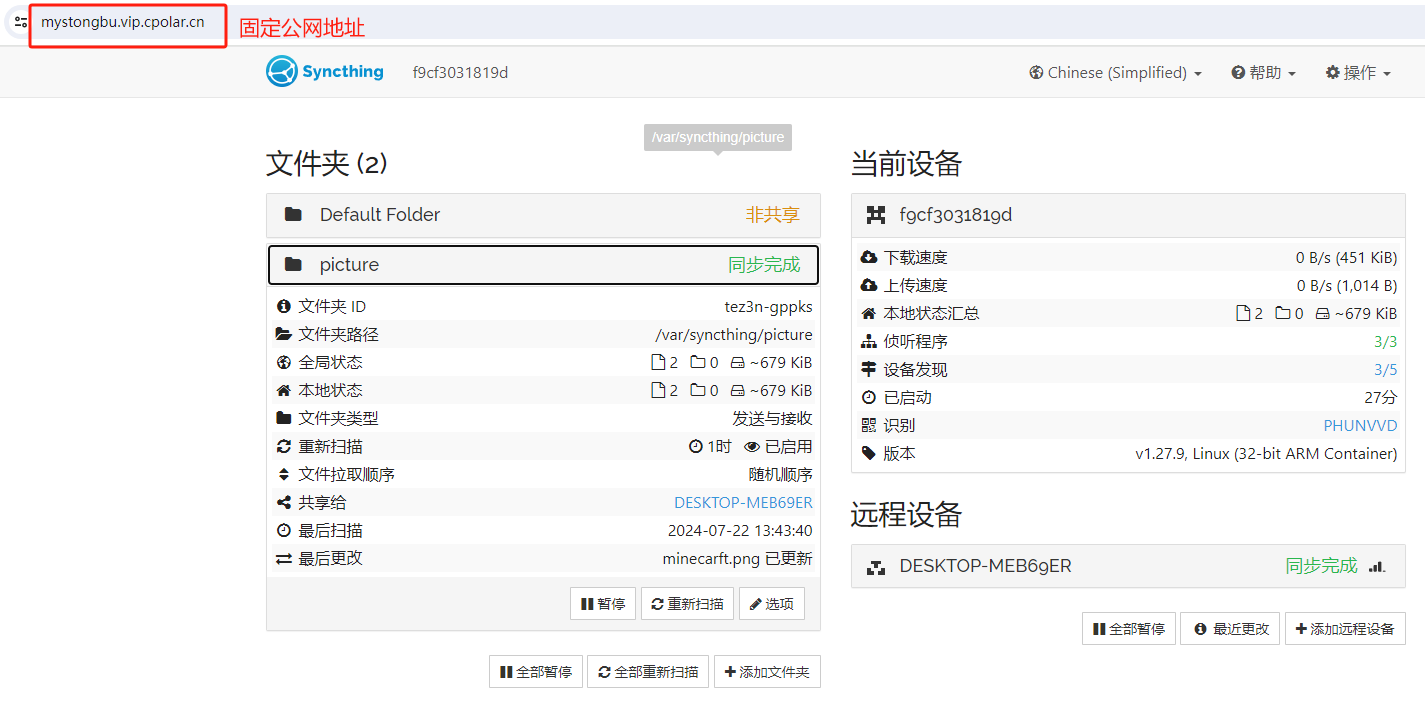1425x725 pixels.
Task: Open the PHUNVVD device ID link
Action: point(1360,425)
